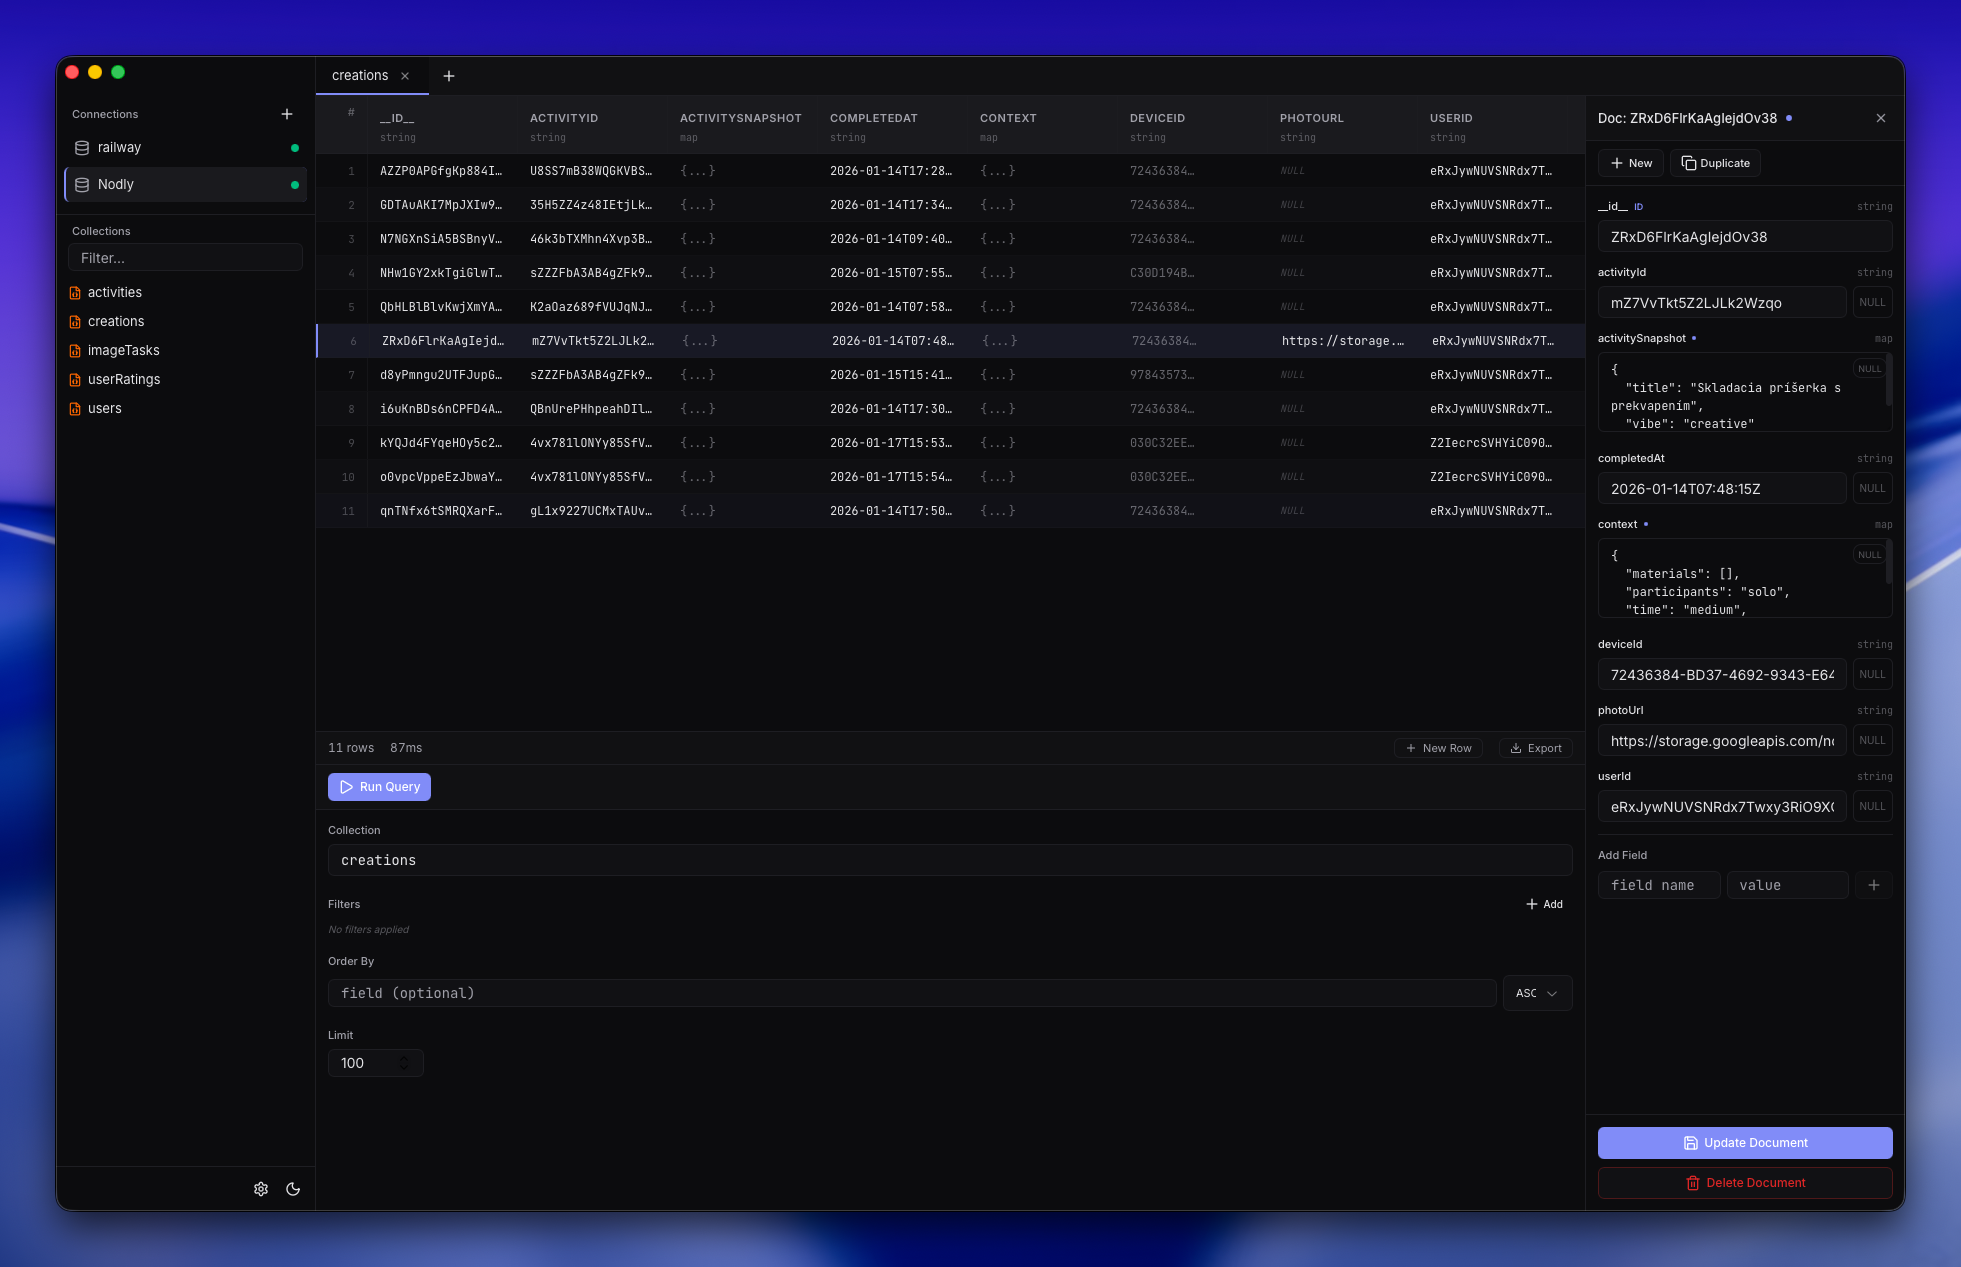Open the ASC sort order dropdown
The image size is (1961, 1267).
[1537, 993]
